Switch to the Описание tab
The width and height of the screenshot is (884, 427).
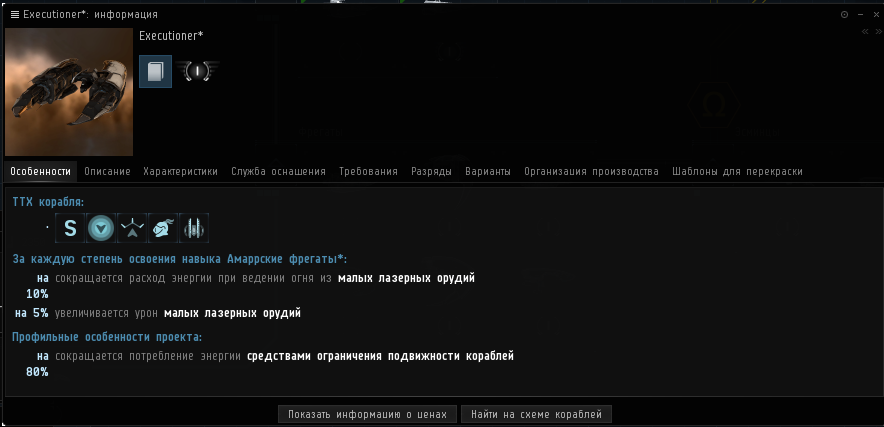tap(107, 172)
